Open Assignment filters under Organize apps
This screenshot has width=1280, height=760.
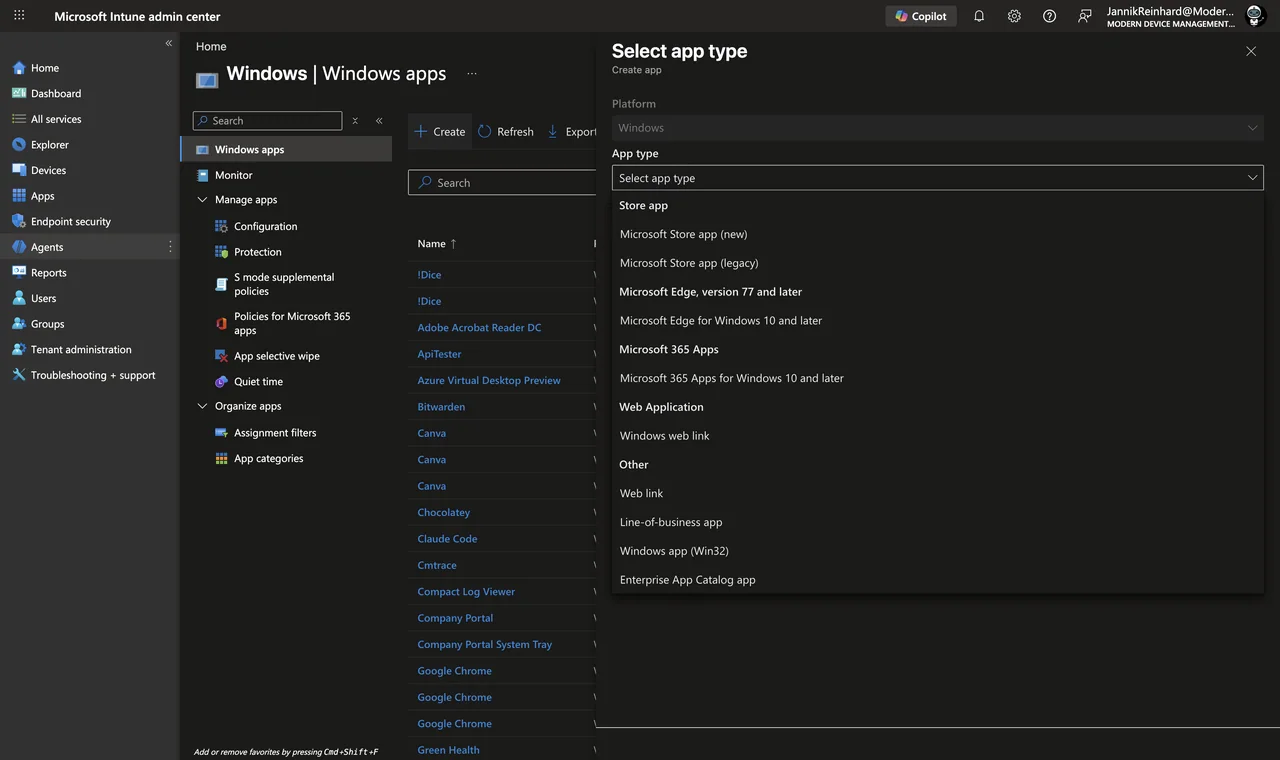coord(275,433)
